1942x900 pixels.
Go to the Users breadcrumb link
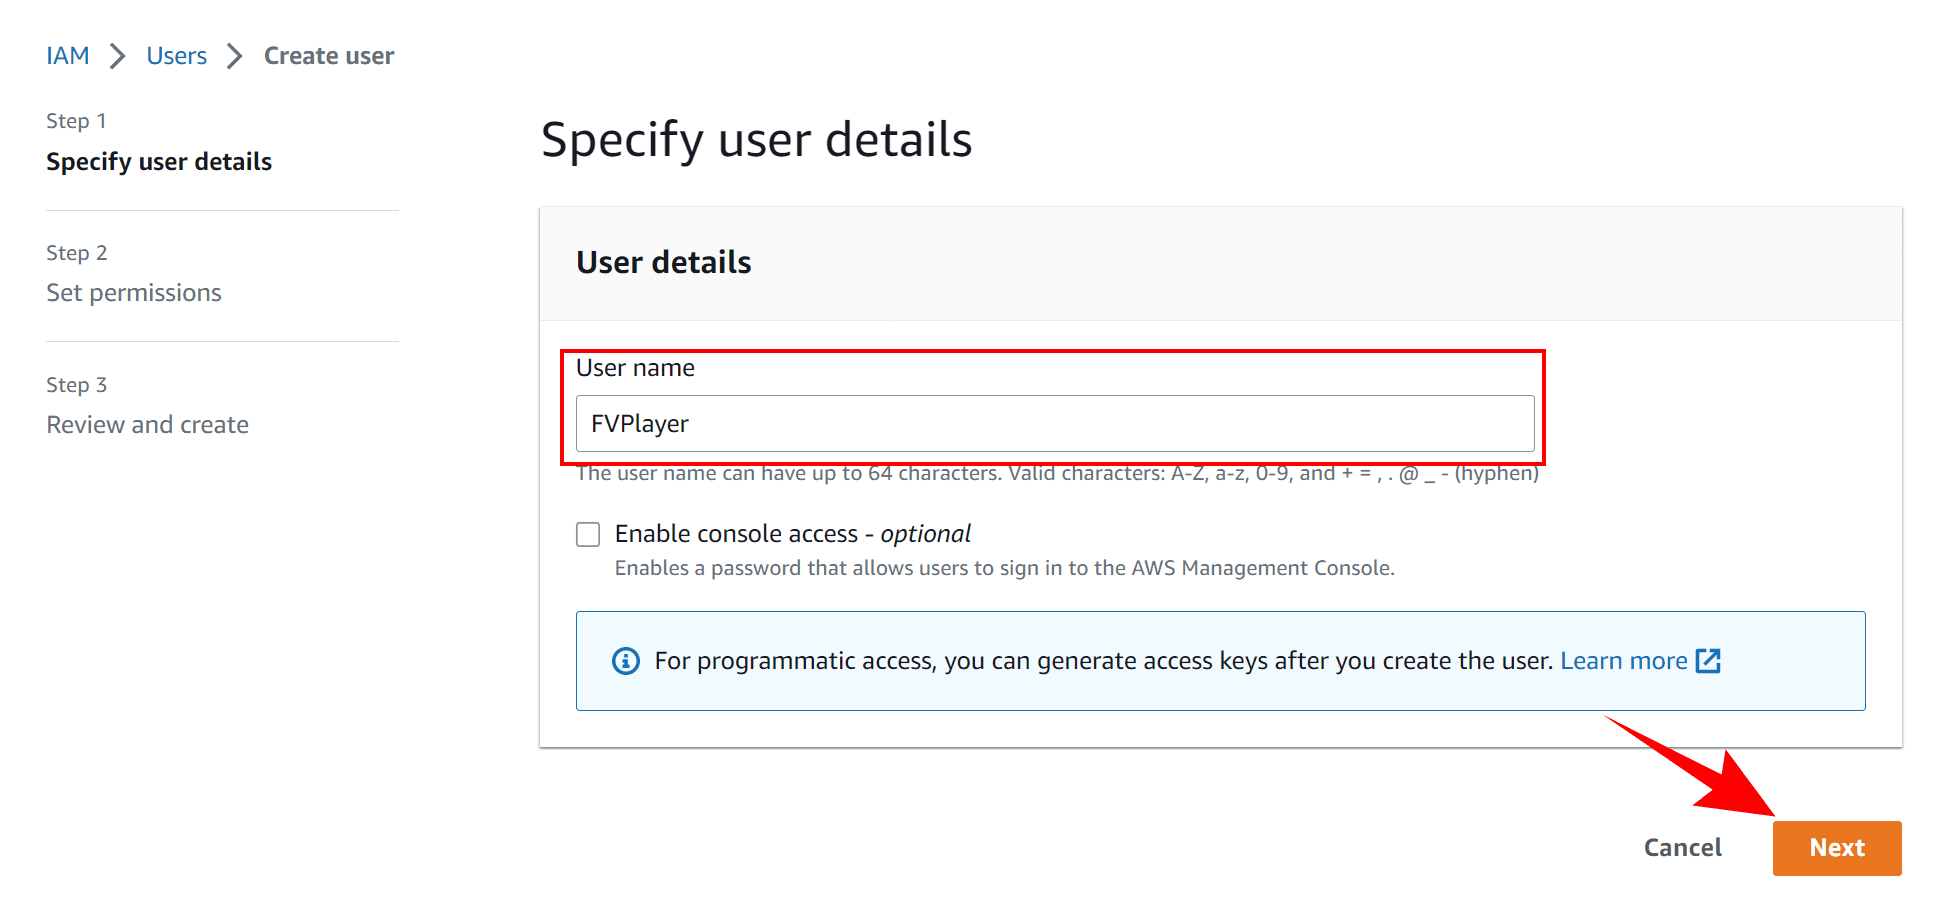pos(177,56)
